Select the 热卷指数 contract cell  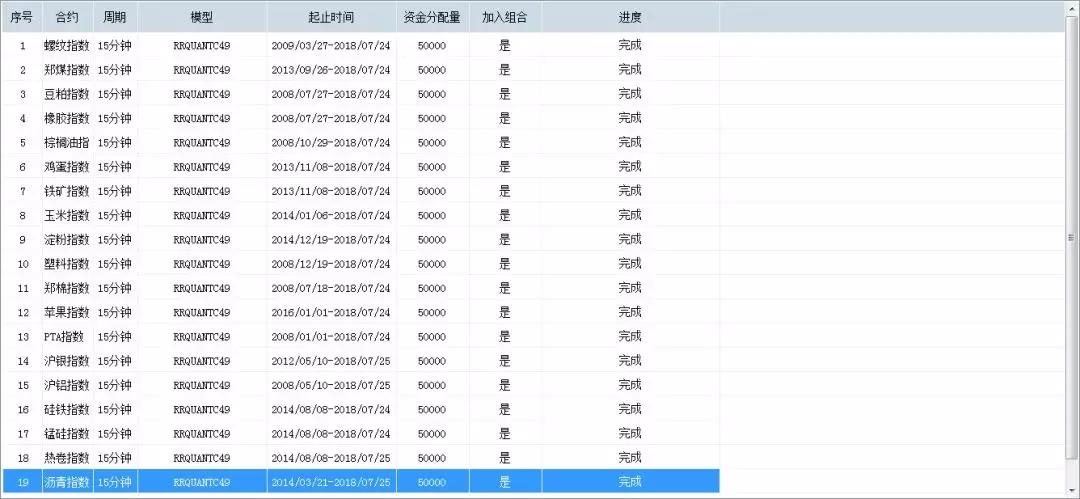point(68,458)
